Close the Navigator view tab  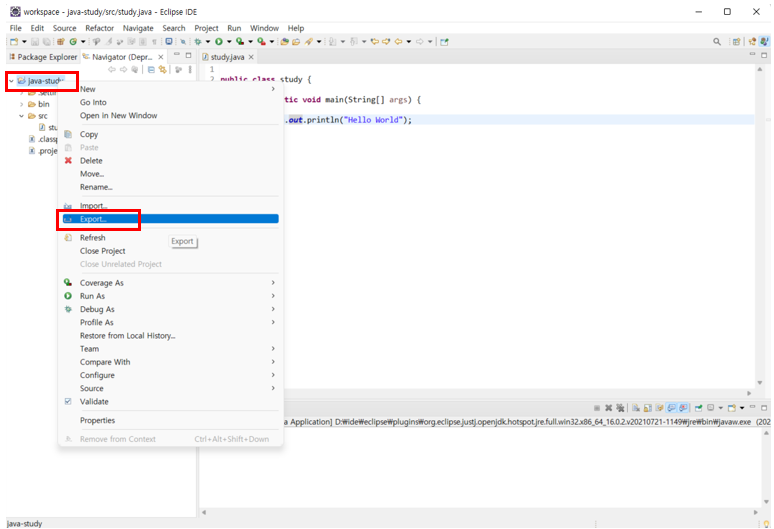tap(160, 57)
